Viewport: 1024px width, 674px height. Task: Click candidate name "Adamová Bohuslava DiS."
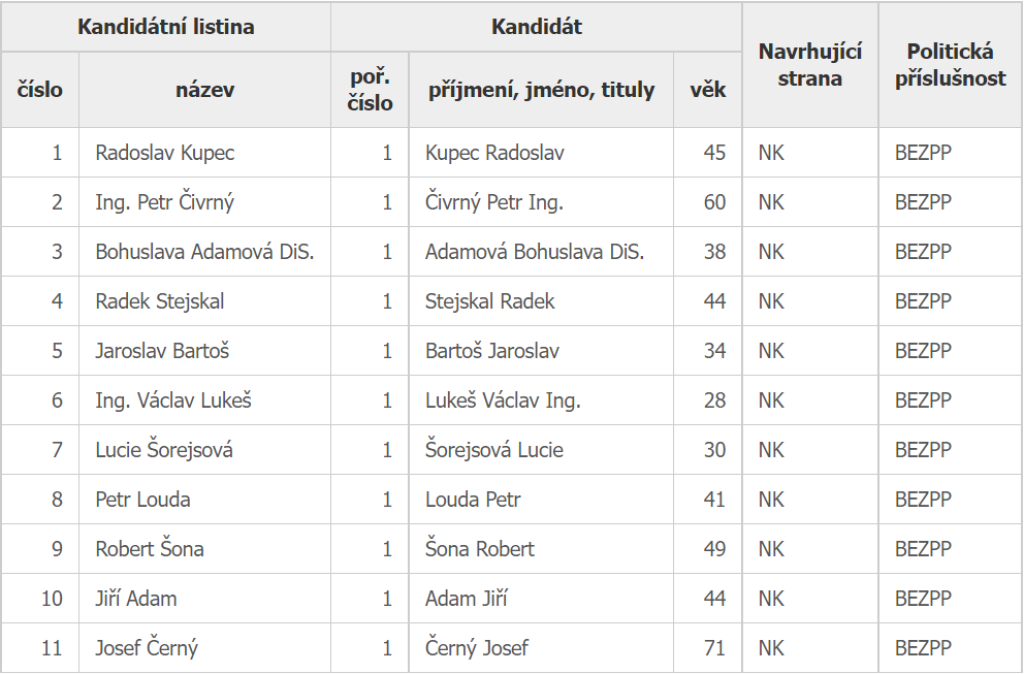(x=534, y=252)
